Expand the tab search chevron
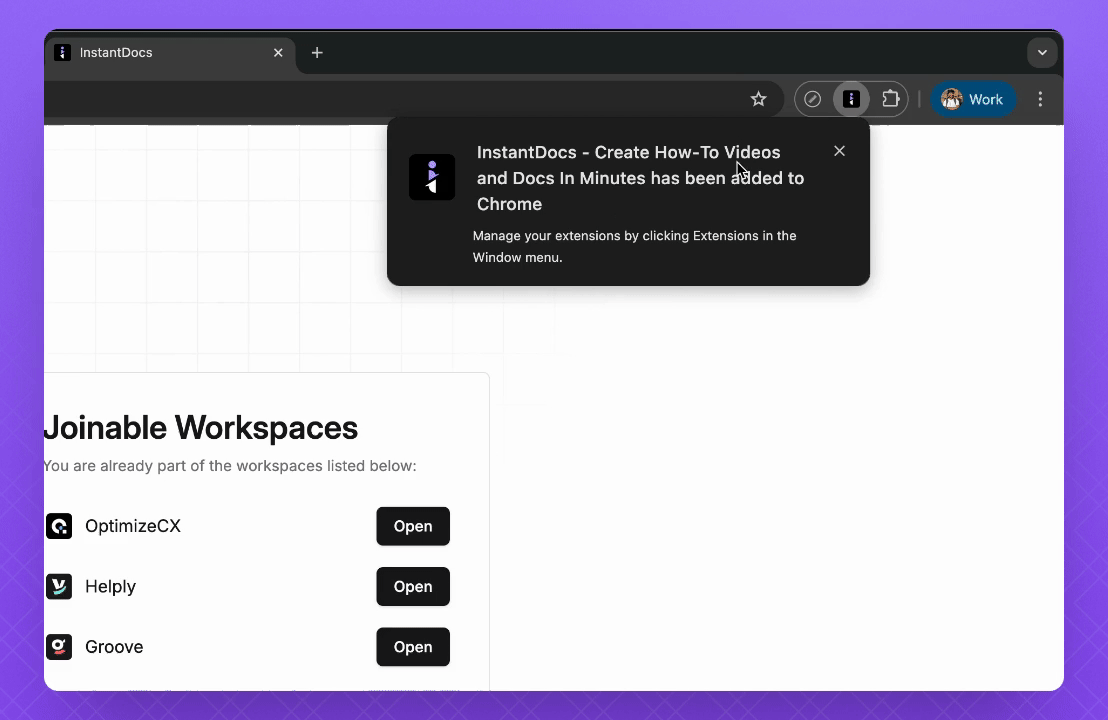This screenshot has height=720, width=1108. tap(1042, 53)
